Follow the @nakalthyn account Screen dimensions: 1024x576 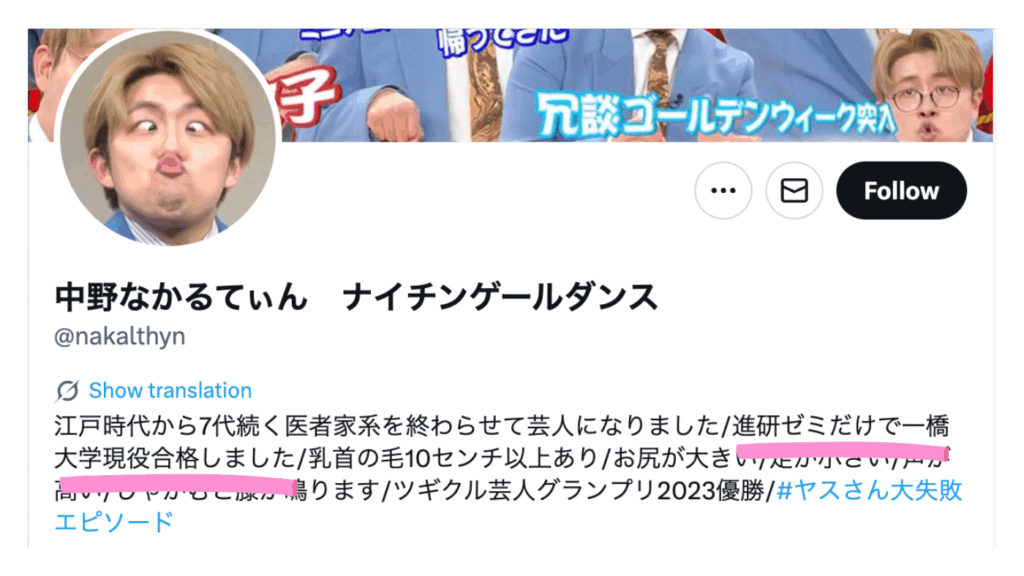click(x=901, y=191)
